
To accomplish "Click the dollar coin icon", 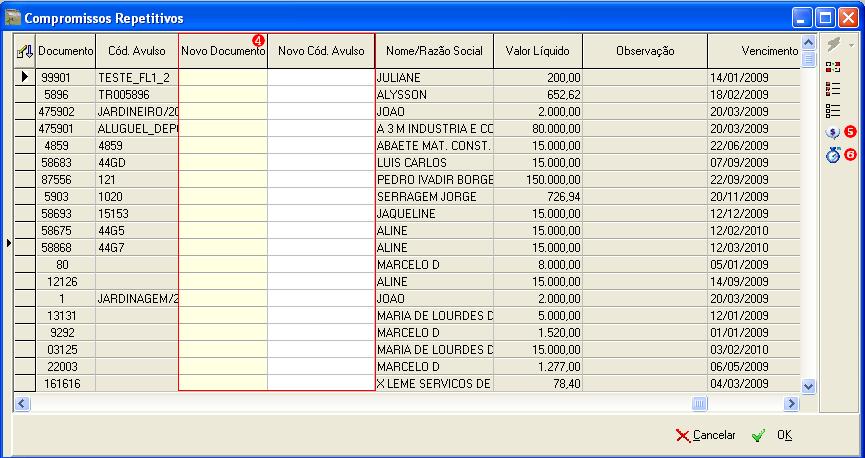I will click(833, 132).
